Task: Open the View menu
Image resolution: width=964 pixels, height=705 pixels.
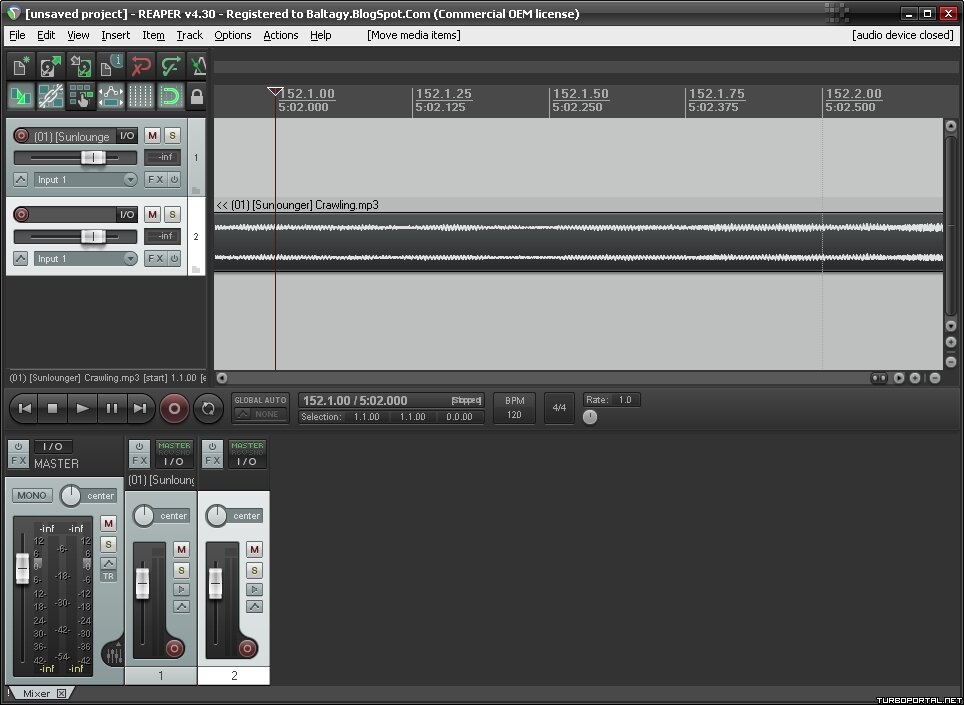Action: 78,35
